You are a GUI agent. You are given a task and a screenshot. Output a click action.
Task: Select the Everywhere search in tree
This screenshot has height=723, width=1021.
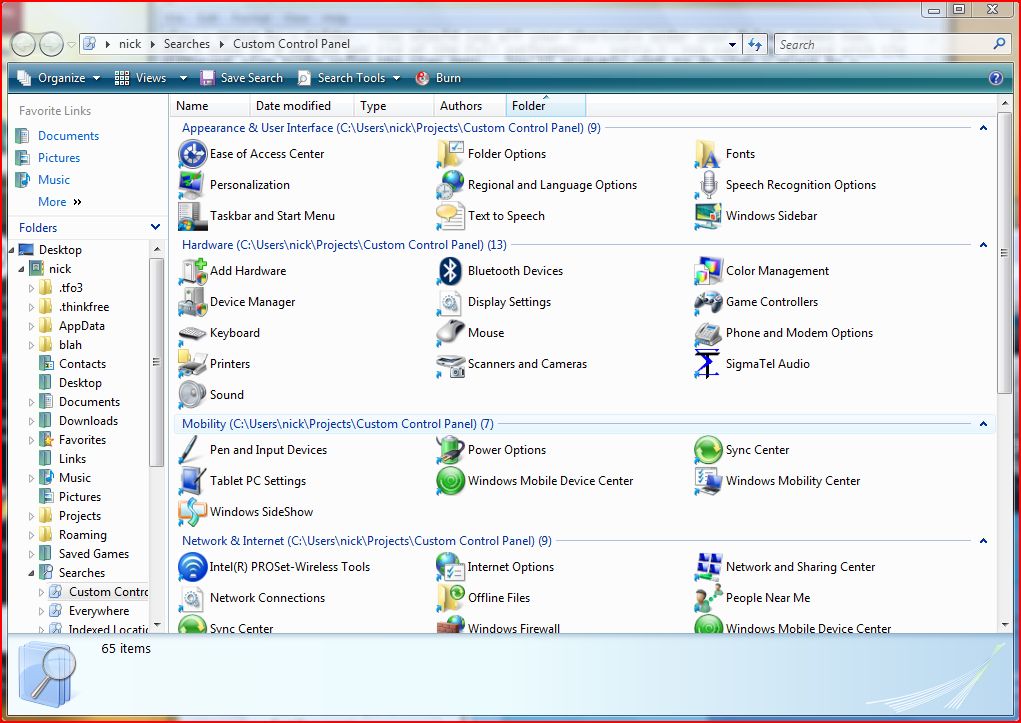[x=99, y=611]
